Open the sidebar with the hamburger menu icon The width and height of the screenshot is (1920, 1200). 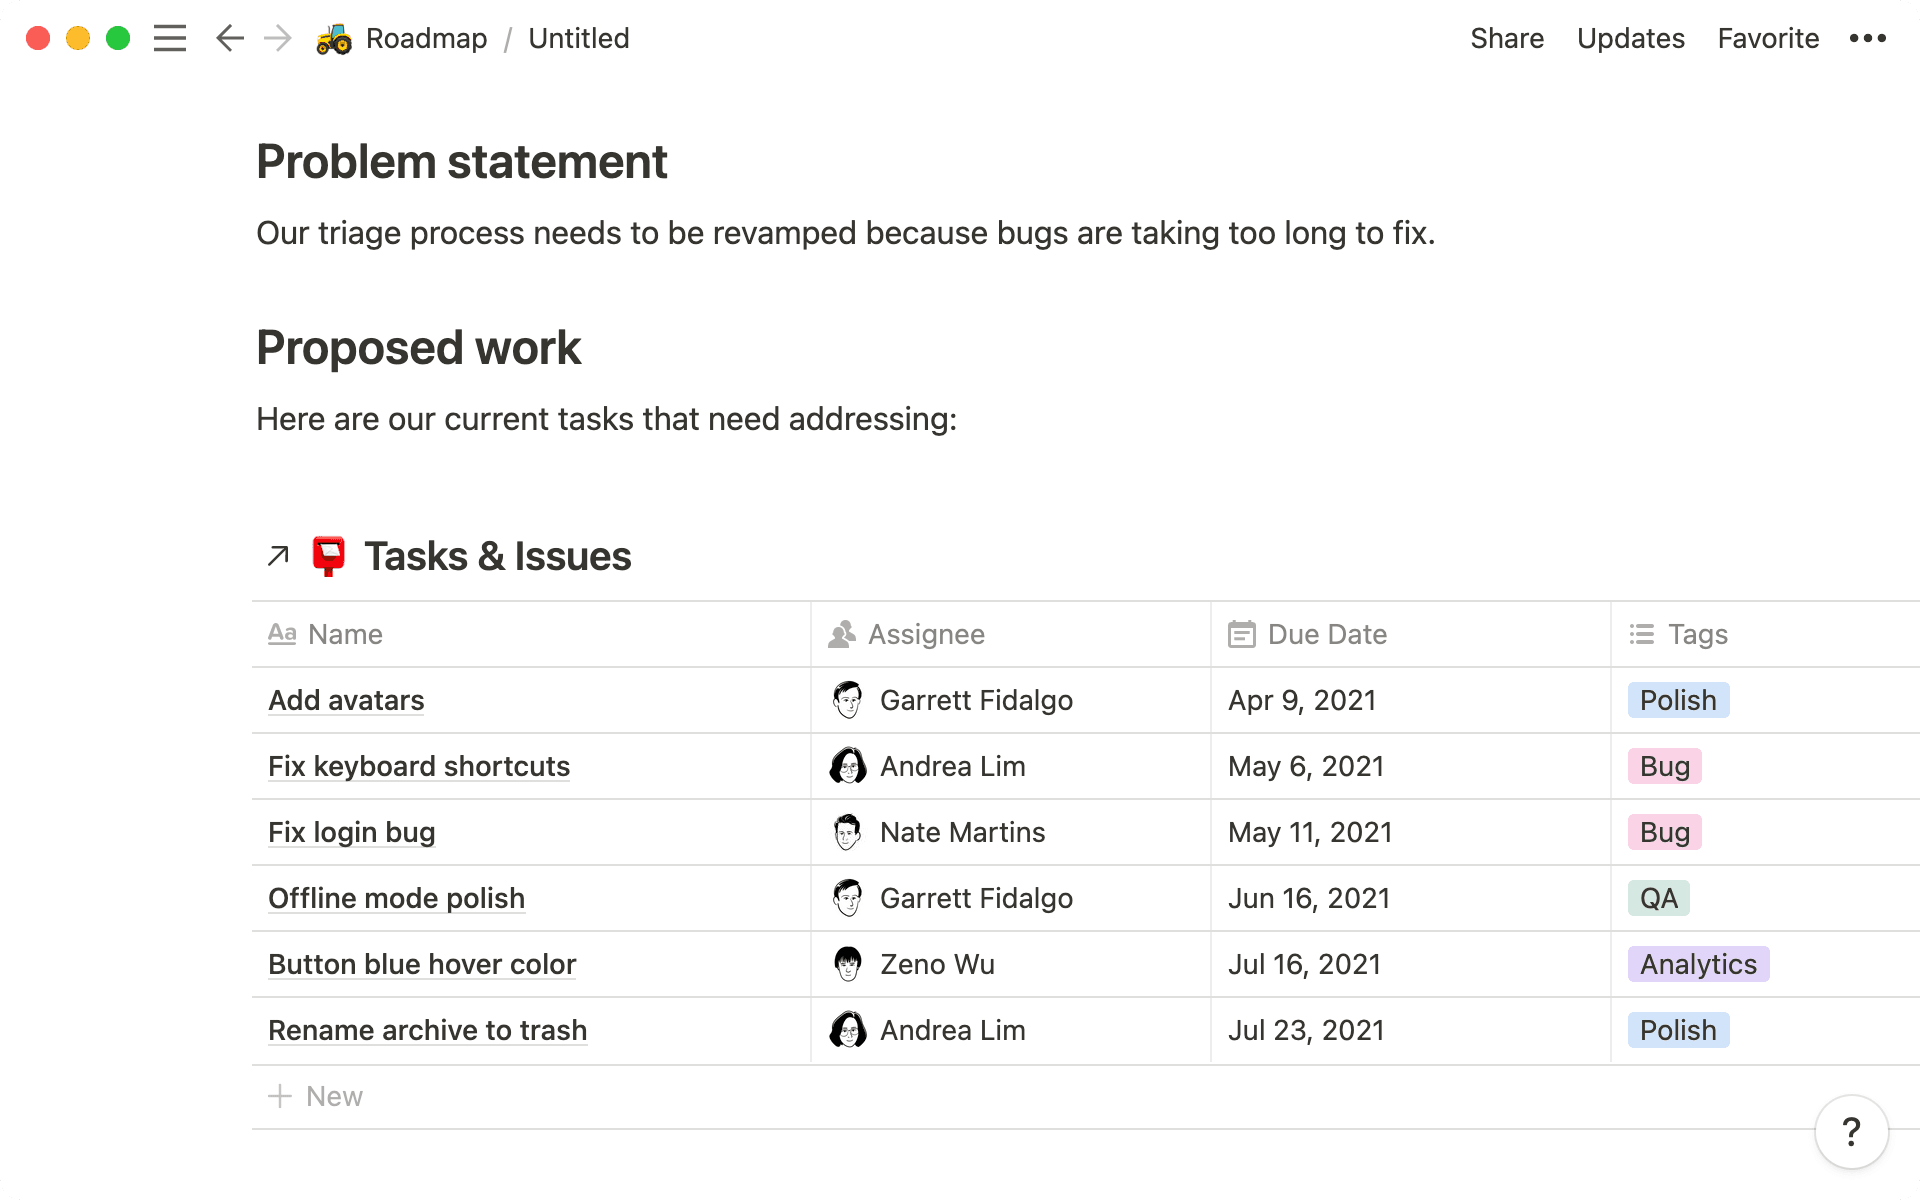tap(170, 38)
